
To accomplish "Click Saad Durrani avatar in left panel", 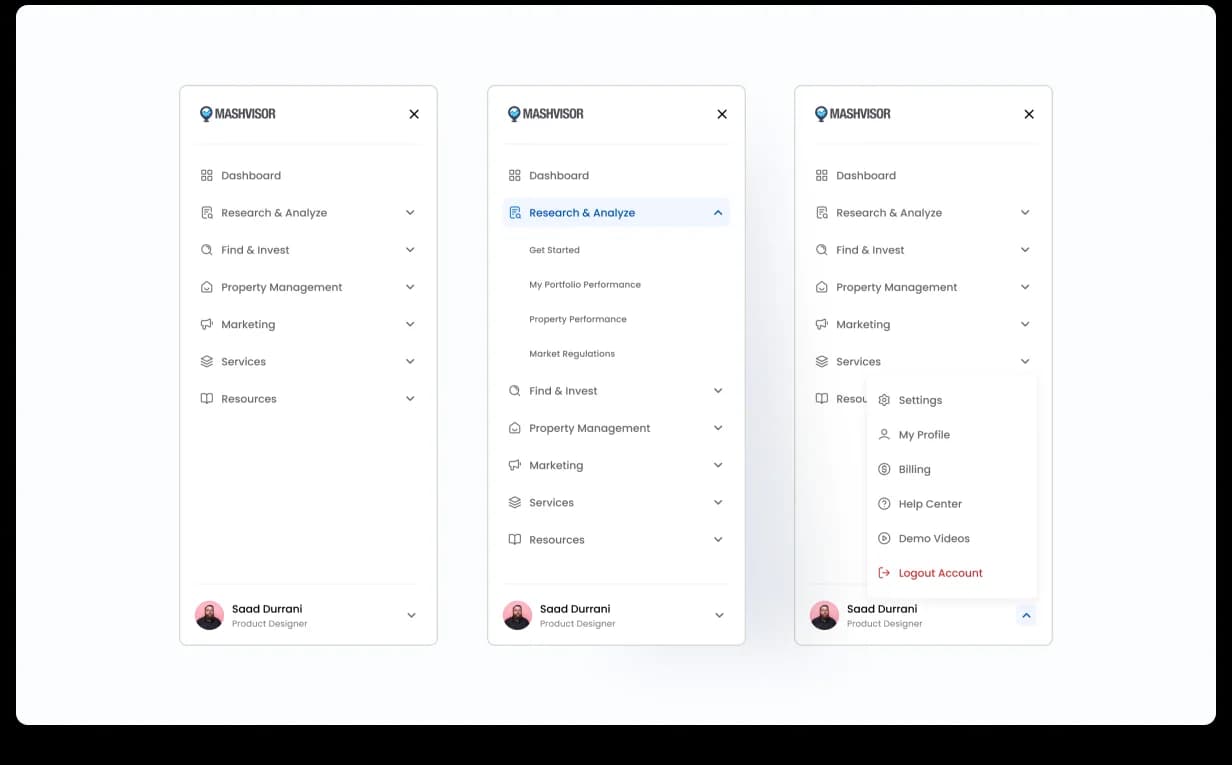I will (x=209, y=615).
